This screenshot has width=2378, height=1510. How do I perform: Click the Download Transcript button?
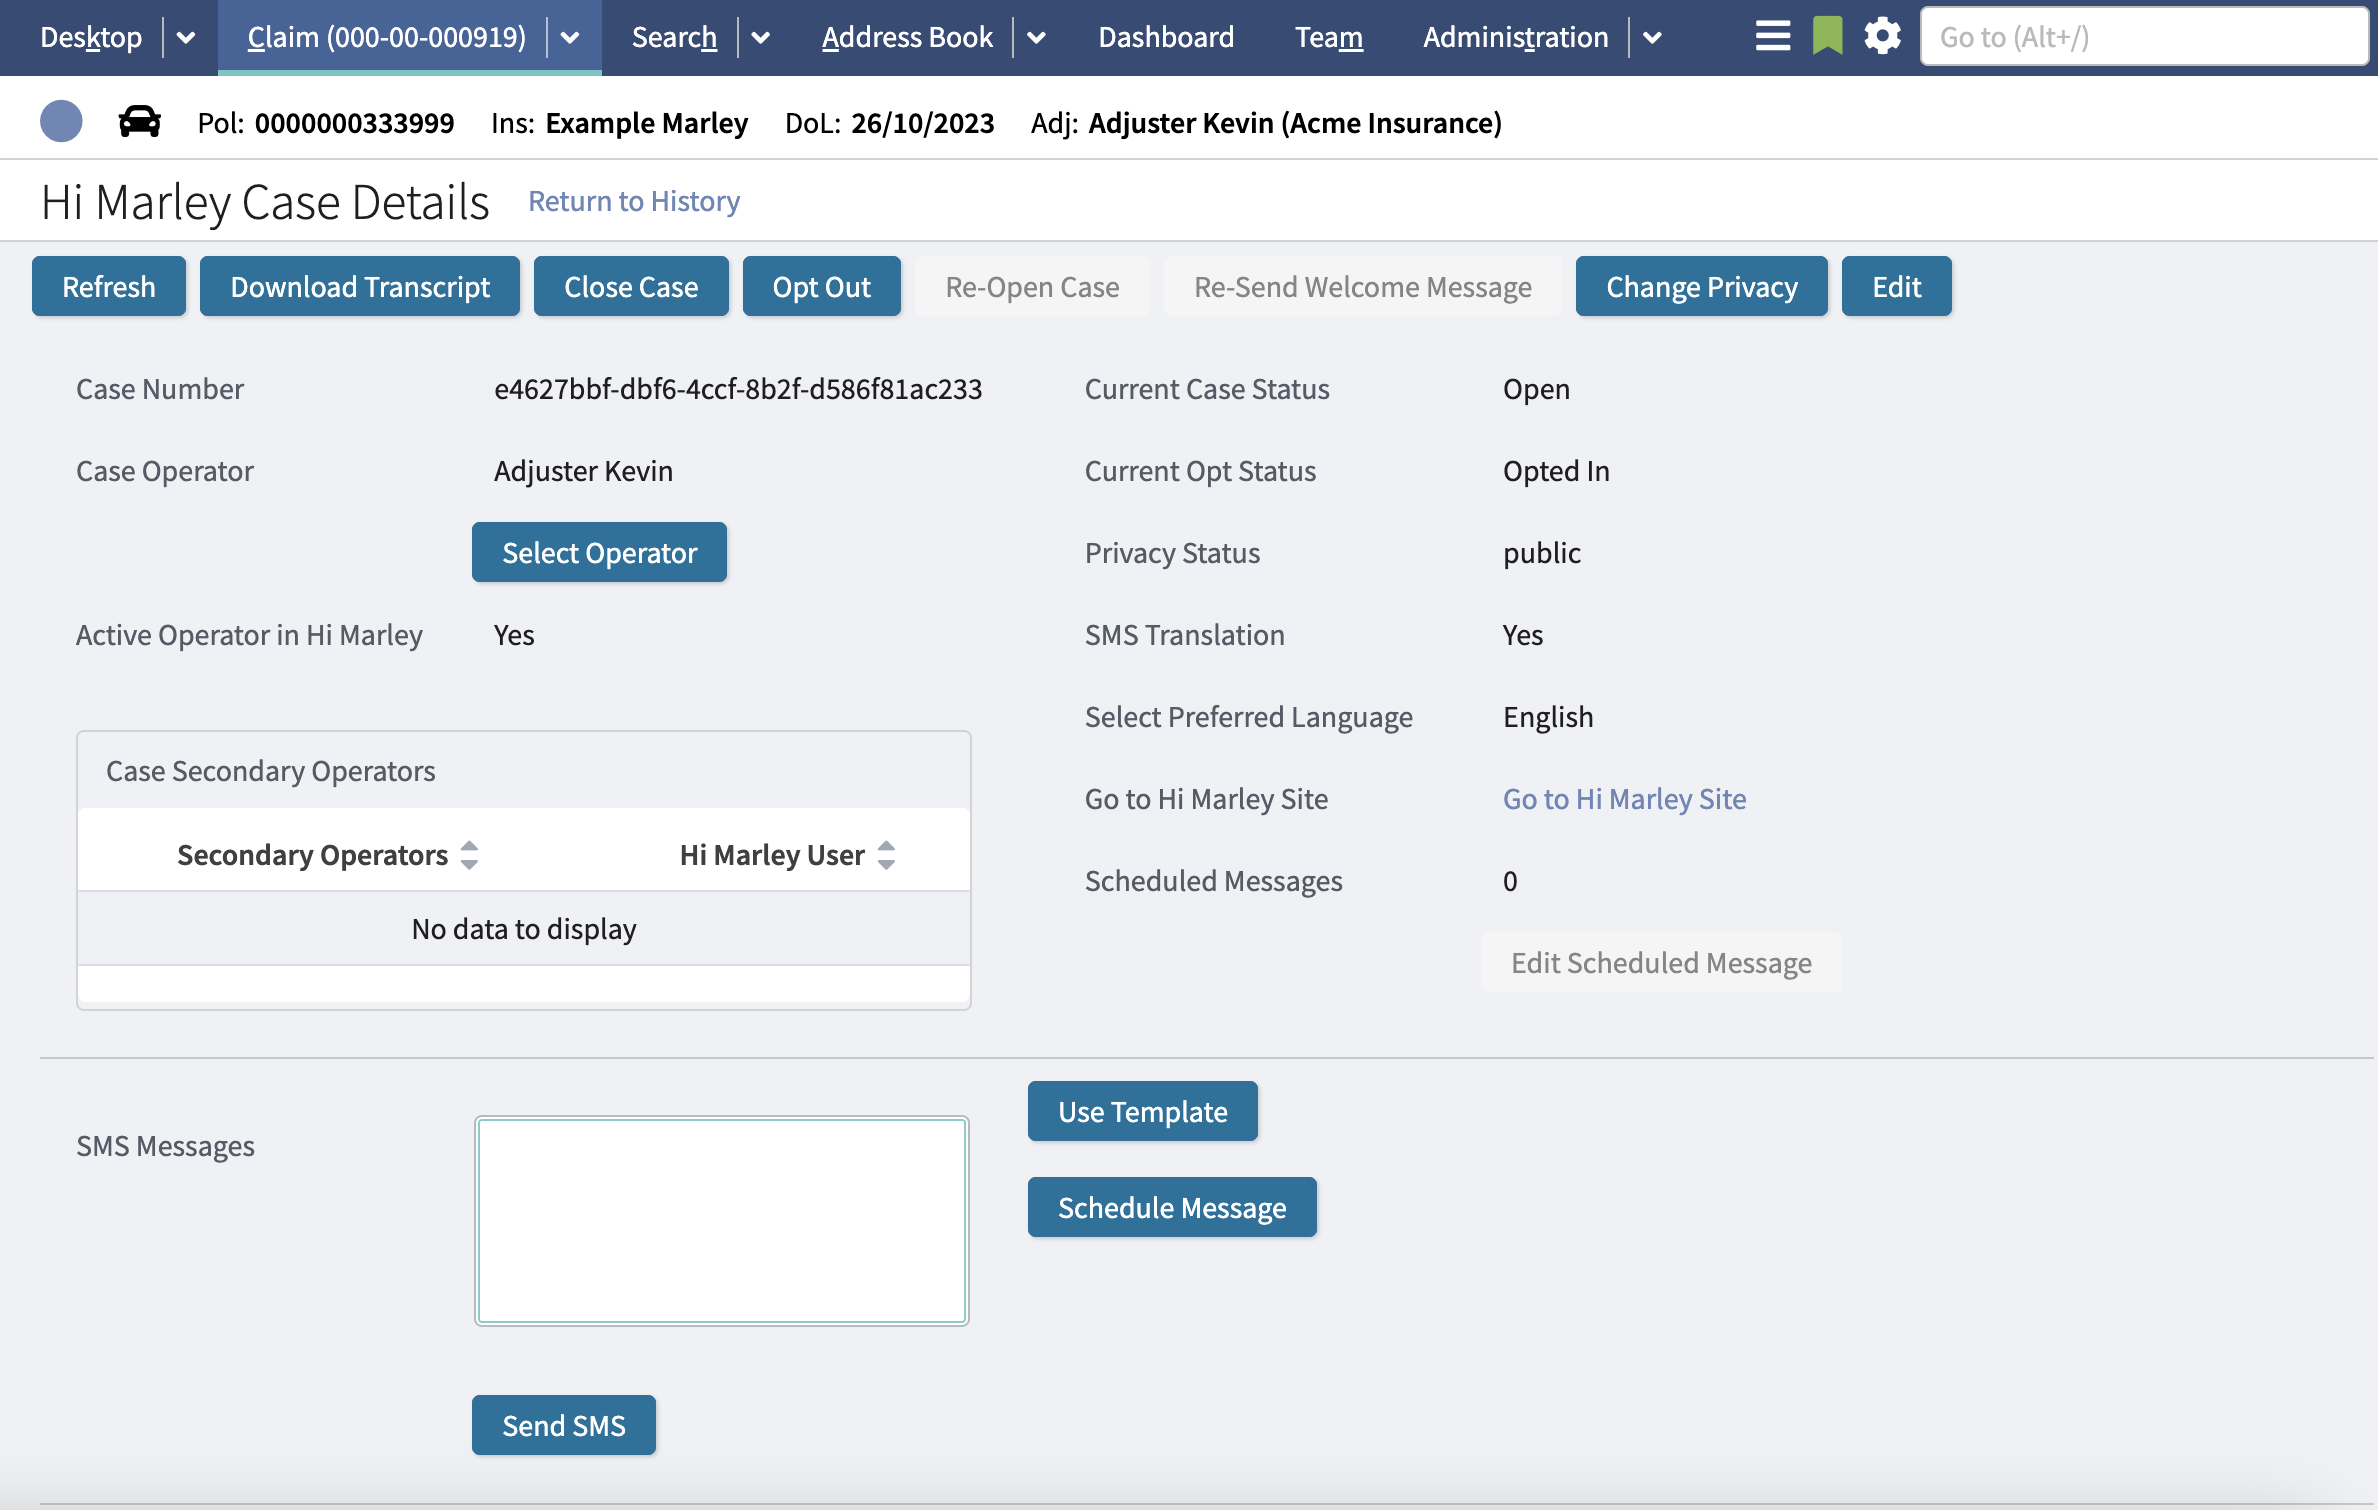pos(360,287)
